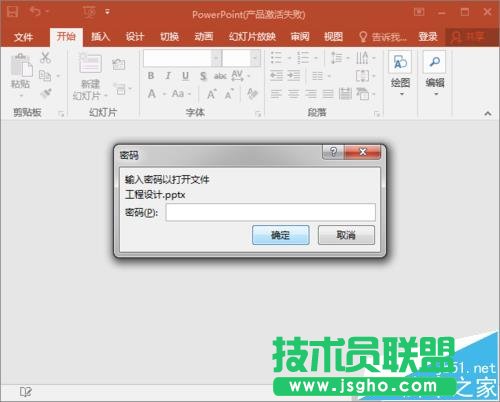Click the Clear All Formatting icon
This screenshot has width=500, height=402.
(252, 93)
